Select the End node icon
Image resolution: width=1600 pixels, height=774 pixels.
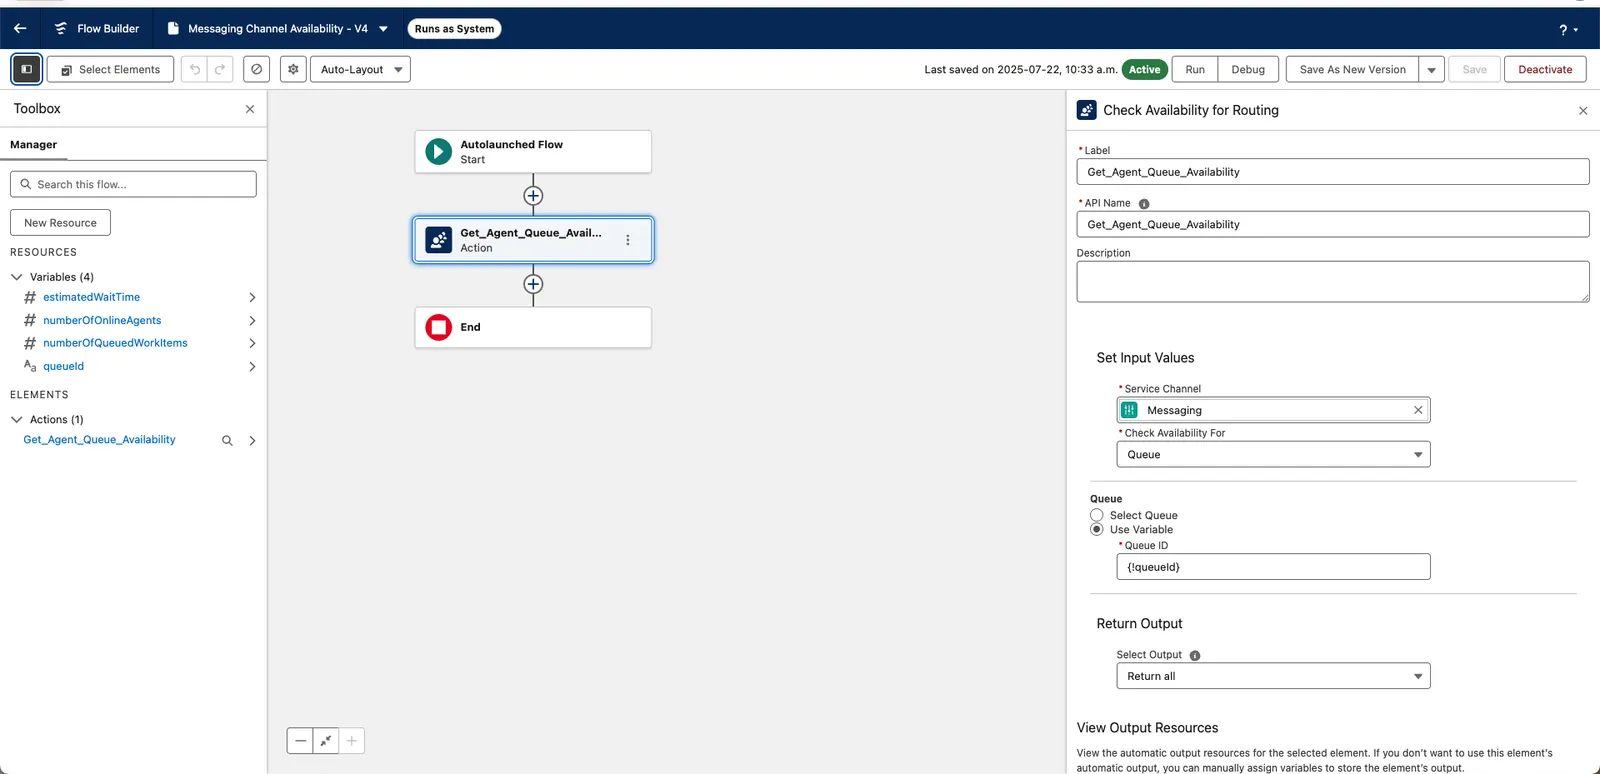(438, 327)
